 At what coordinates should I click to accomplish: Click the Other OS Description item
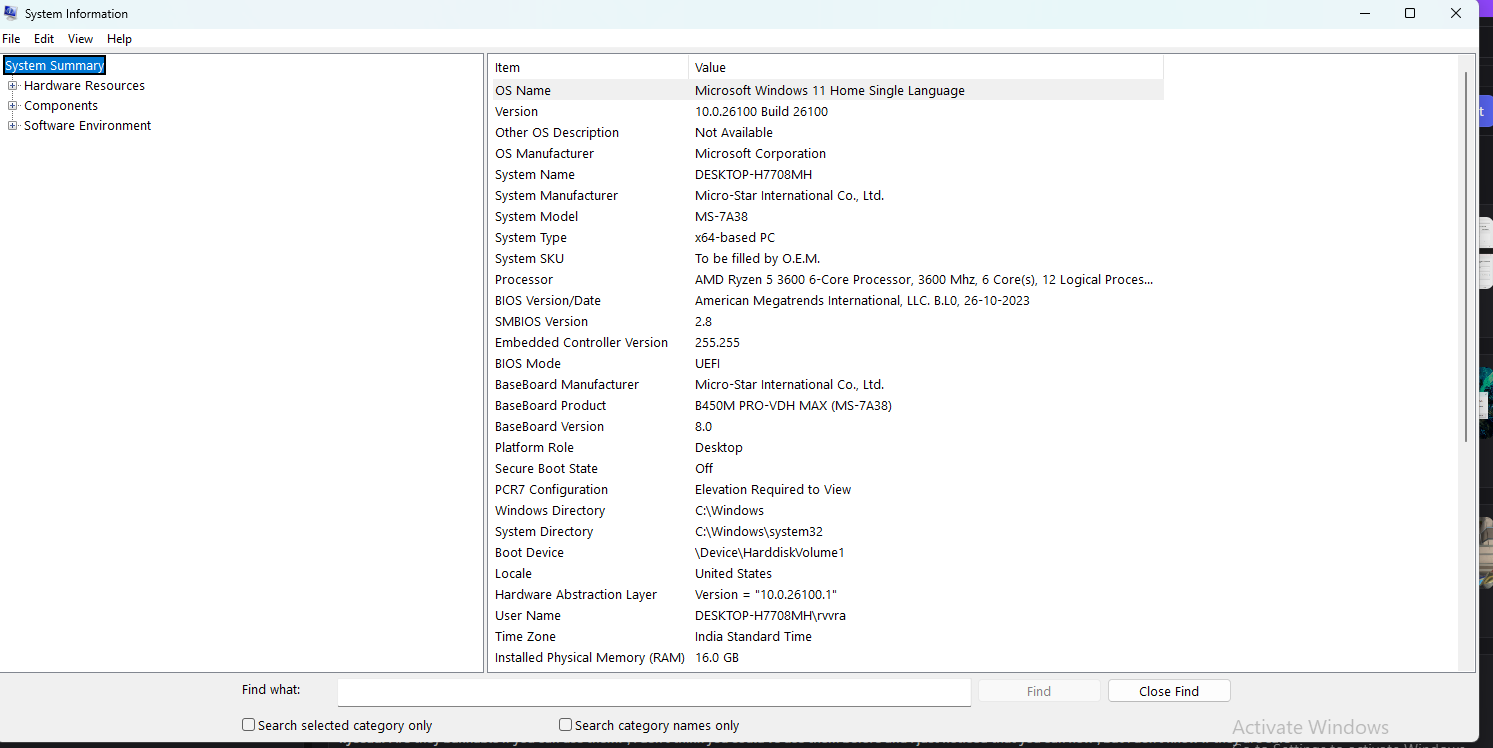557,133
